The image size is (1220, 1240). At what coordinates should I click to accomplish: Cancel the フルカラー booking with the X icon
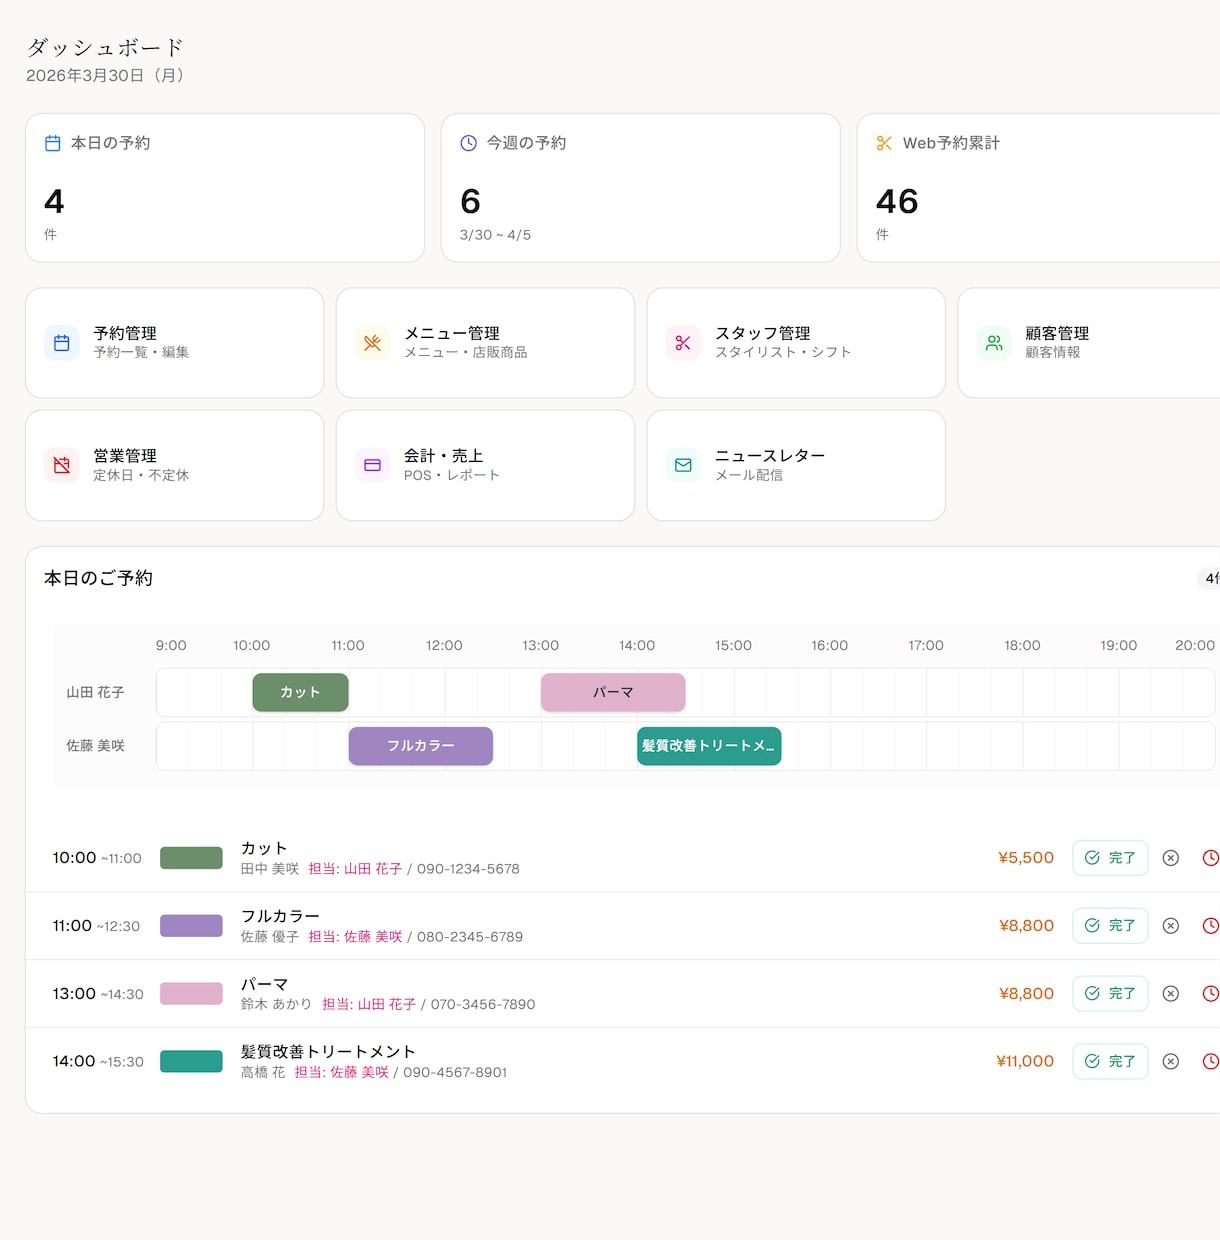(x=1171, y=926)
